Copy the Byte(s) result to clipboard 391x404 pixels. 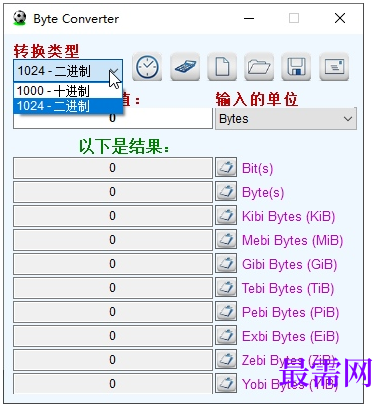[x=226, y=191]
